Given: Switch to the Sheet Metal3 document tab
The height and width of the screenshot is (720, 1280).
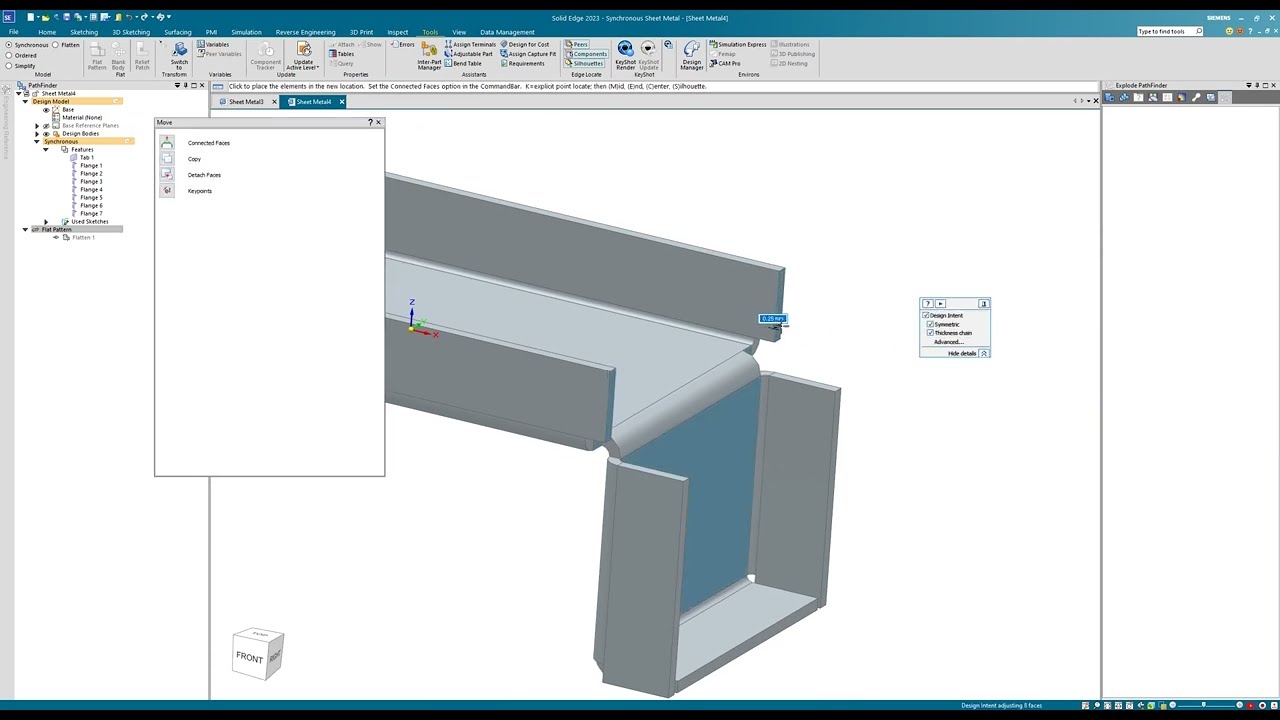Looking at the screenshot, I should point(246,102).
